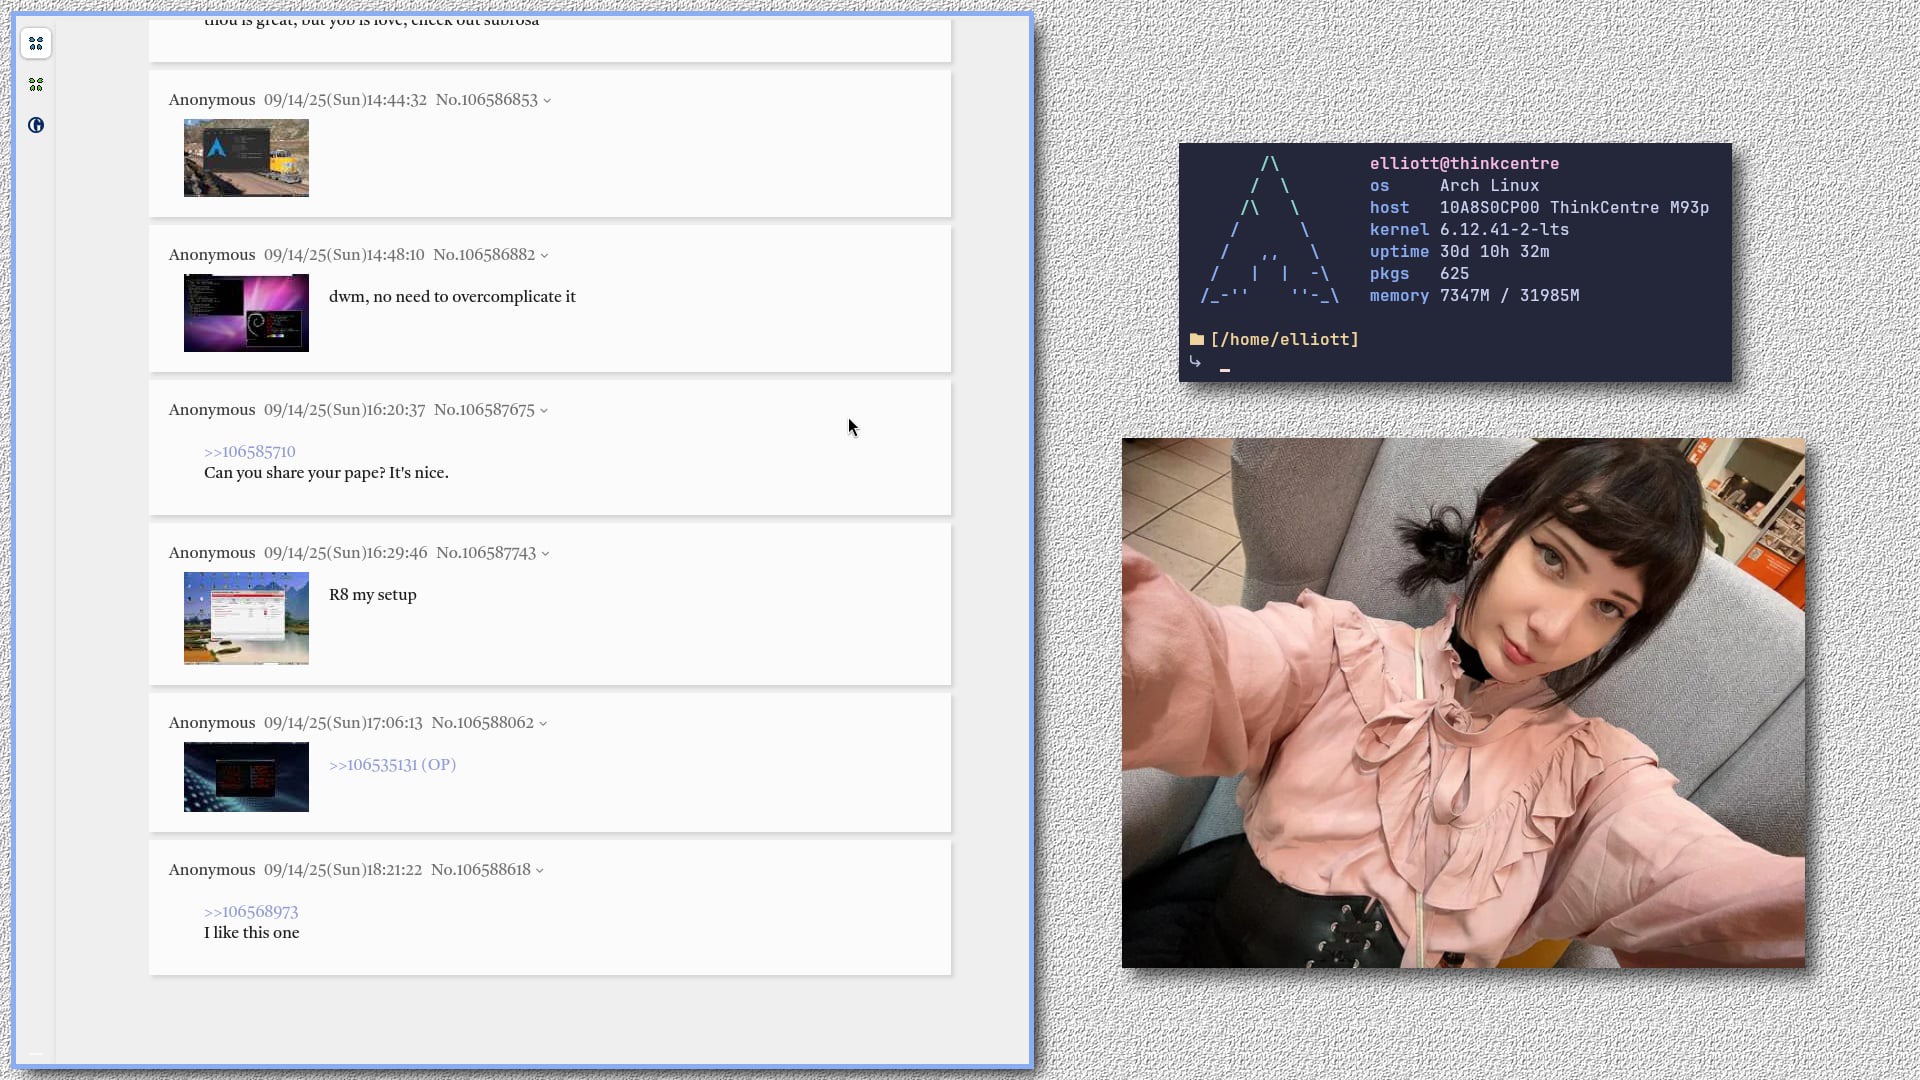Click timestamp 09/14/25(Sun)14:44:32
Image resolution: width=1920 pixels, height=1080 pixels.
[x=345, y=100]
